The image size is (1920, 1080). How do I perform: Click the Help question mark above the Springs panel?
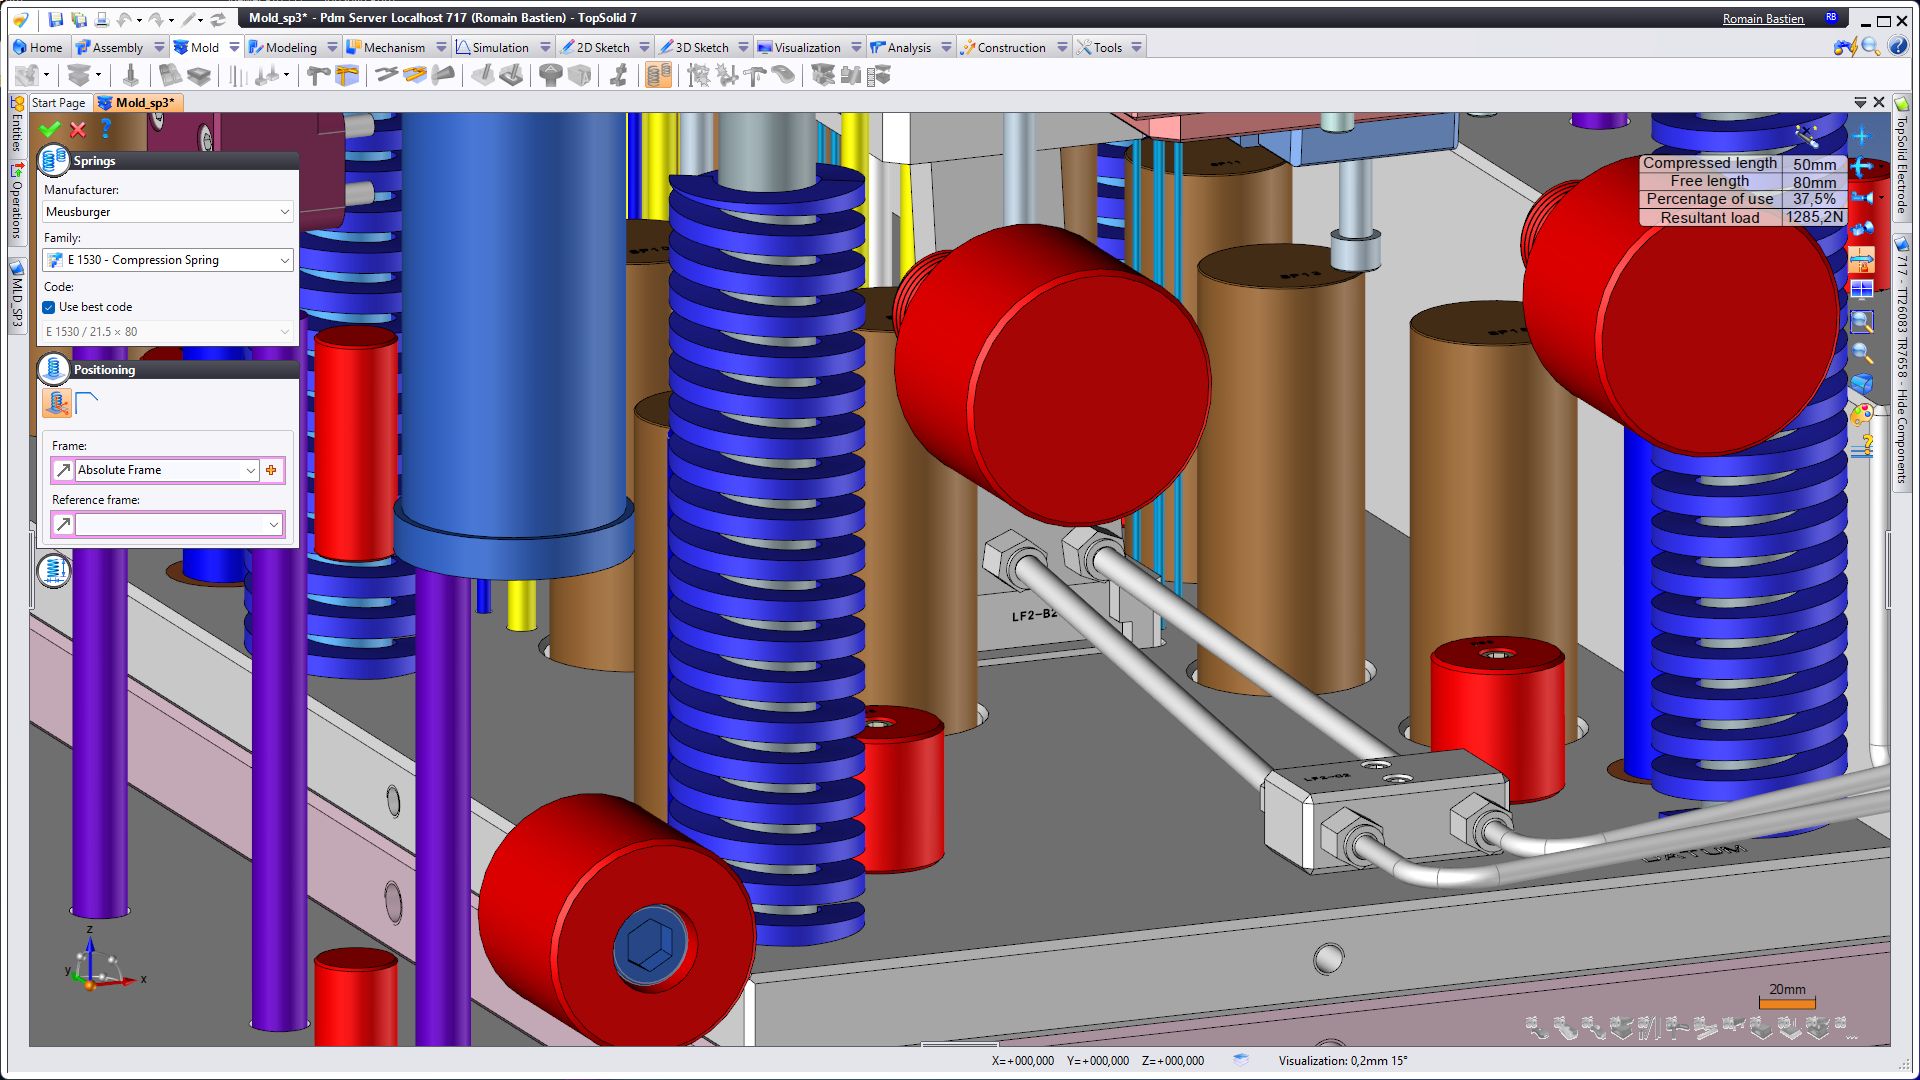click(x=105, y=130)
